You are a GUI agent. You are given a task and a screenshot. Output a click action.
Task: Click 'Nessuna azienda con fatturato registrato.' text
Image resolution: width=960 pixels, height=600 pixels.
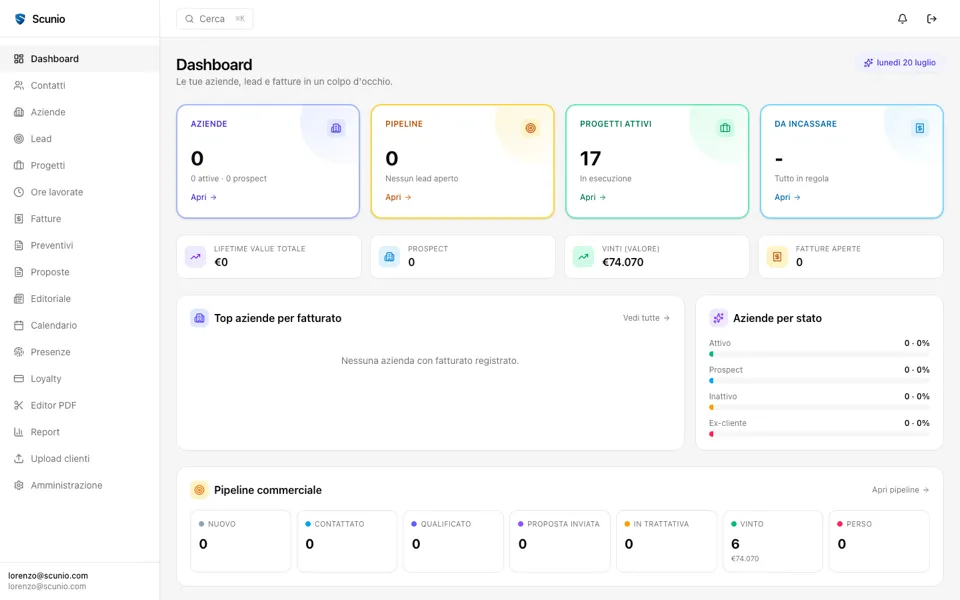(x=430, y=361)
